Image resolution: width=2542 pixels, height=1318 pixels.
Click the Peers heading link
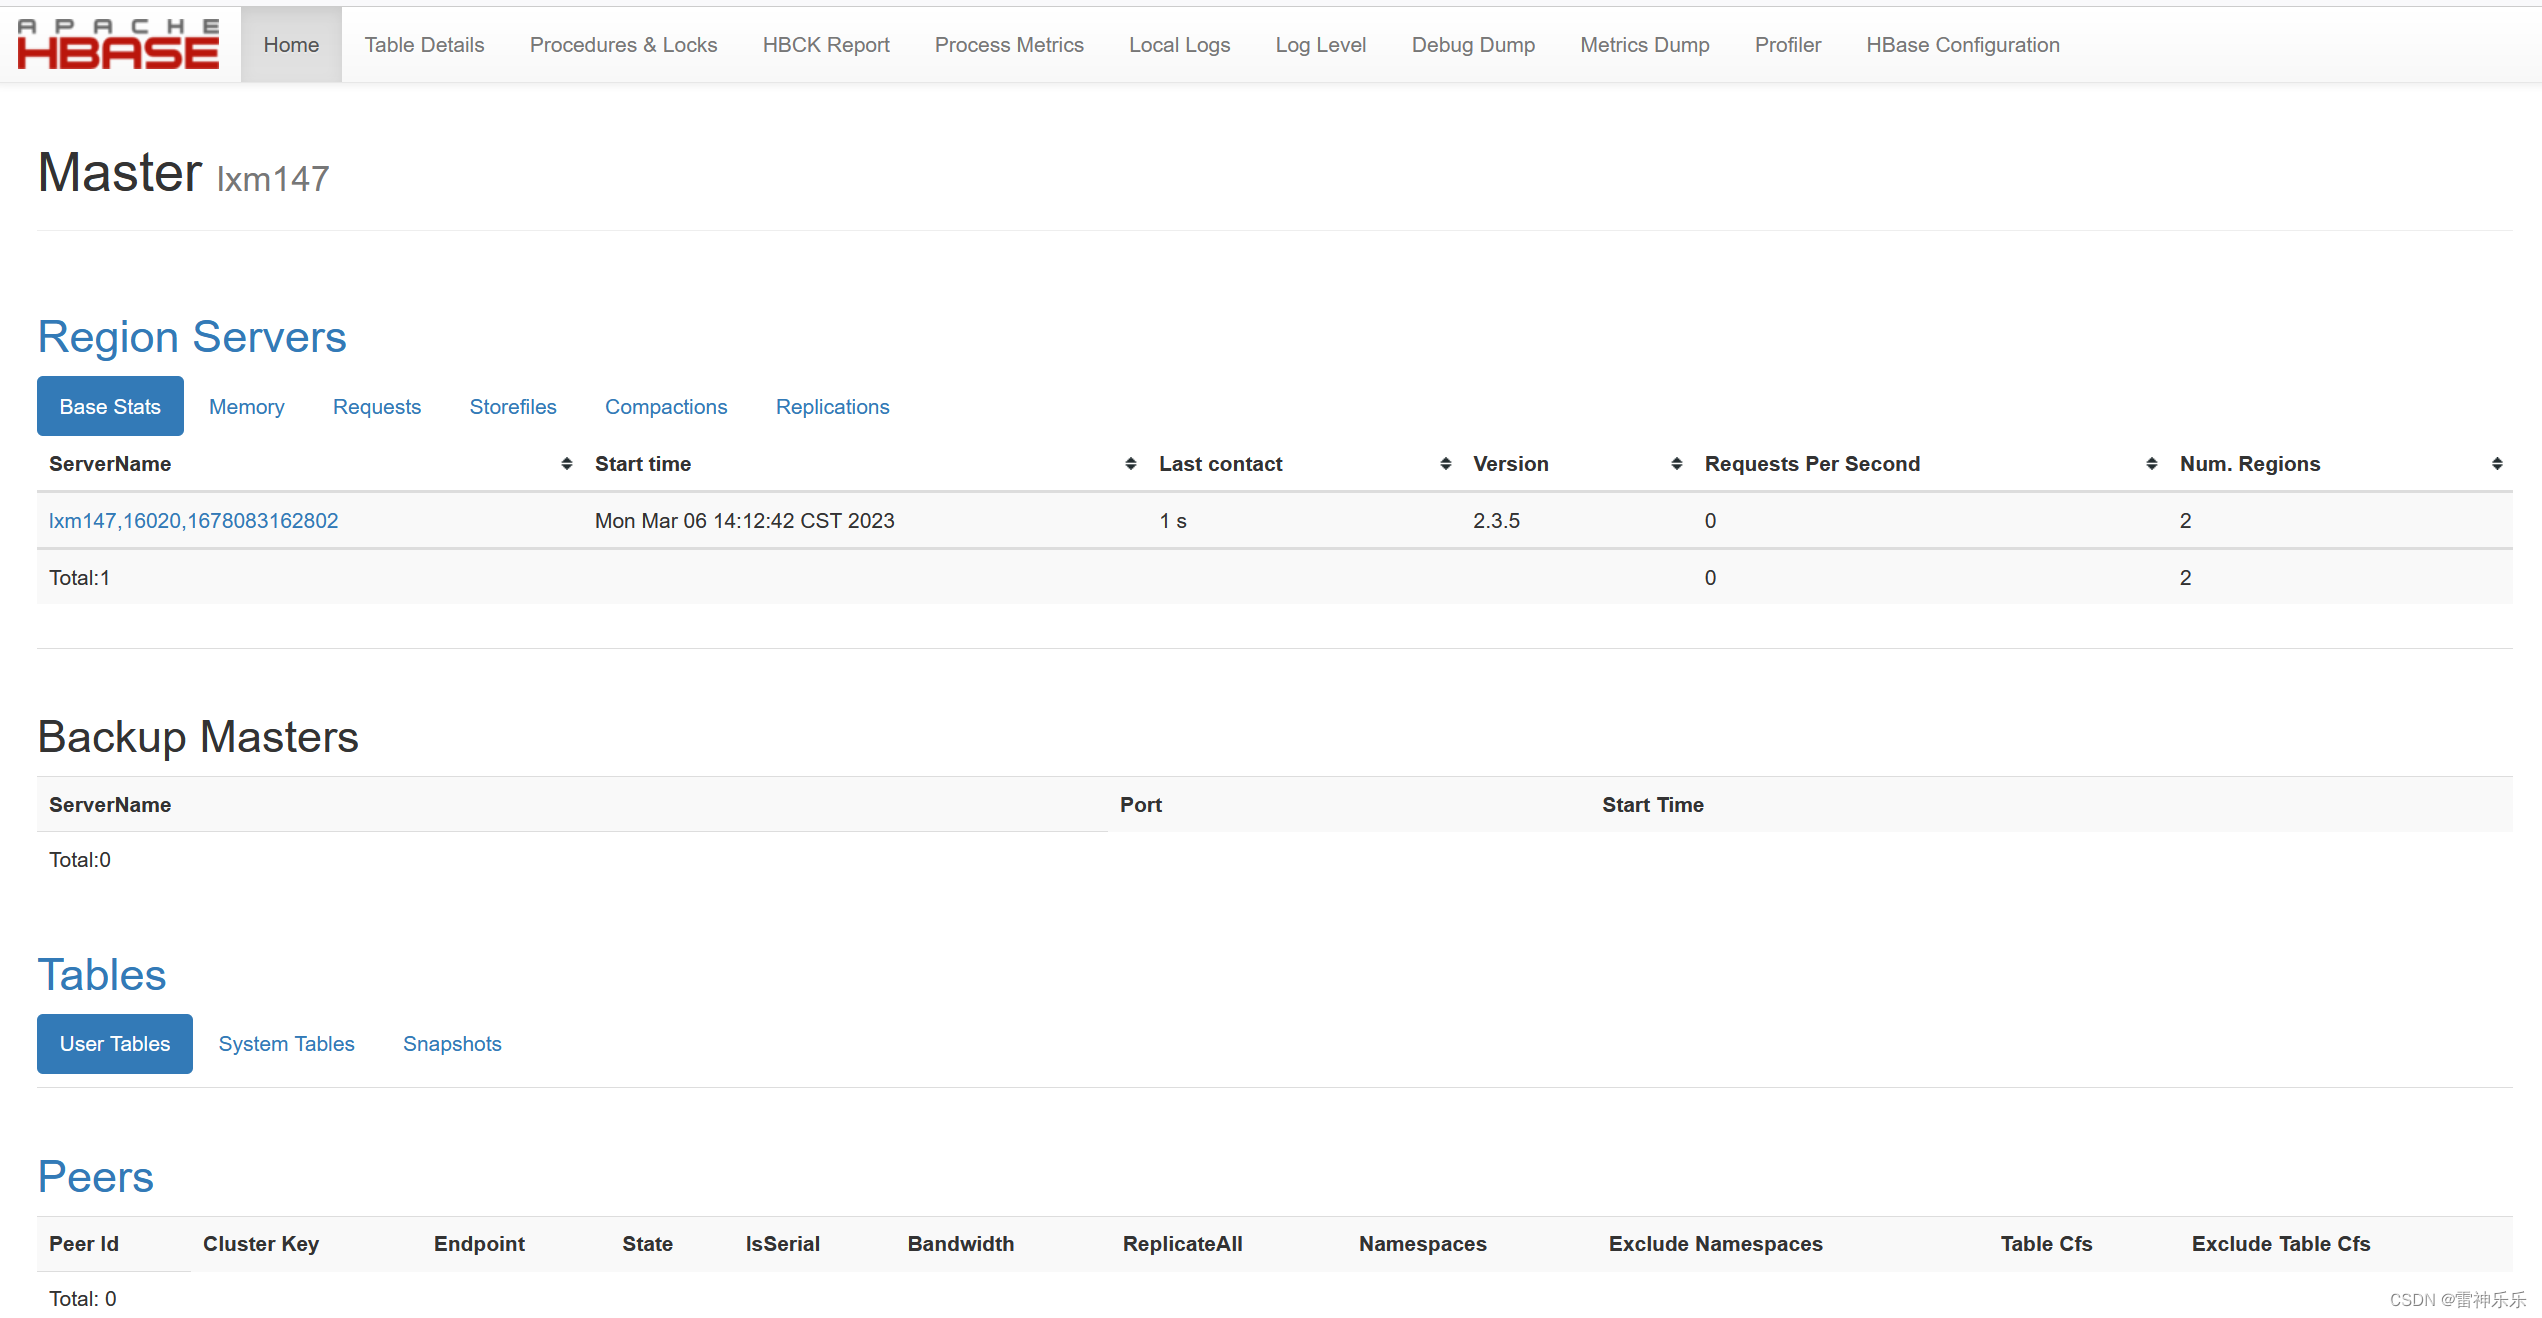coord(96,1177)
